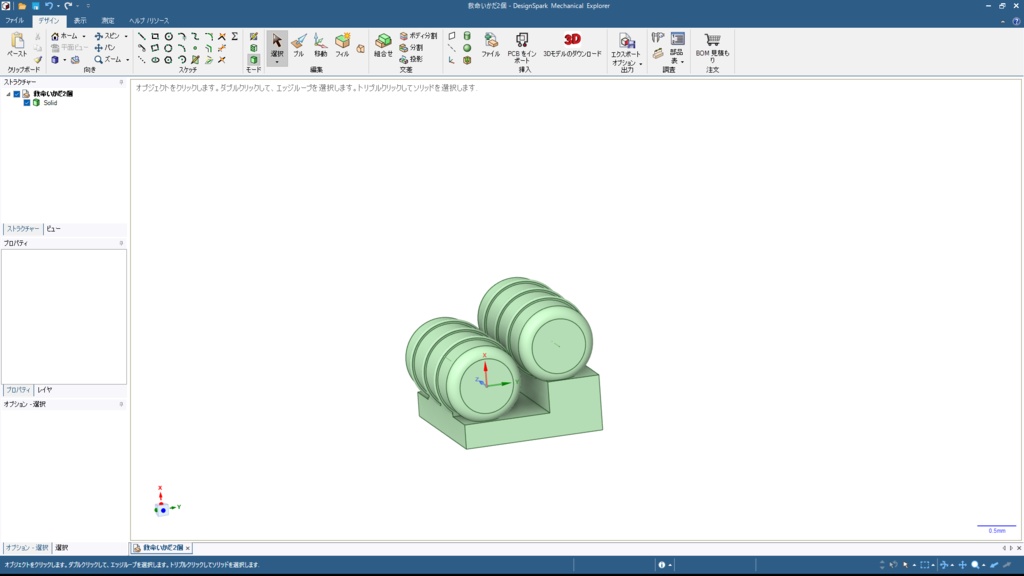Image resolution: width=1024 pixels, height=576 pixels.
Task: Activate the Fill (フィル) tool
Action: (x=342, y=45)
